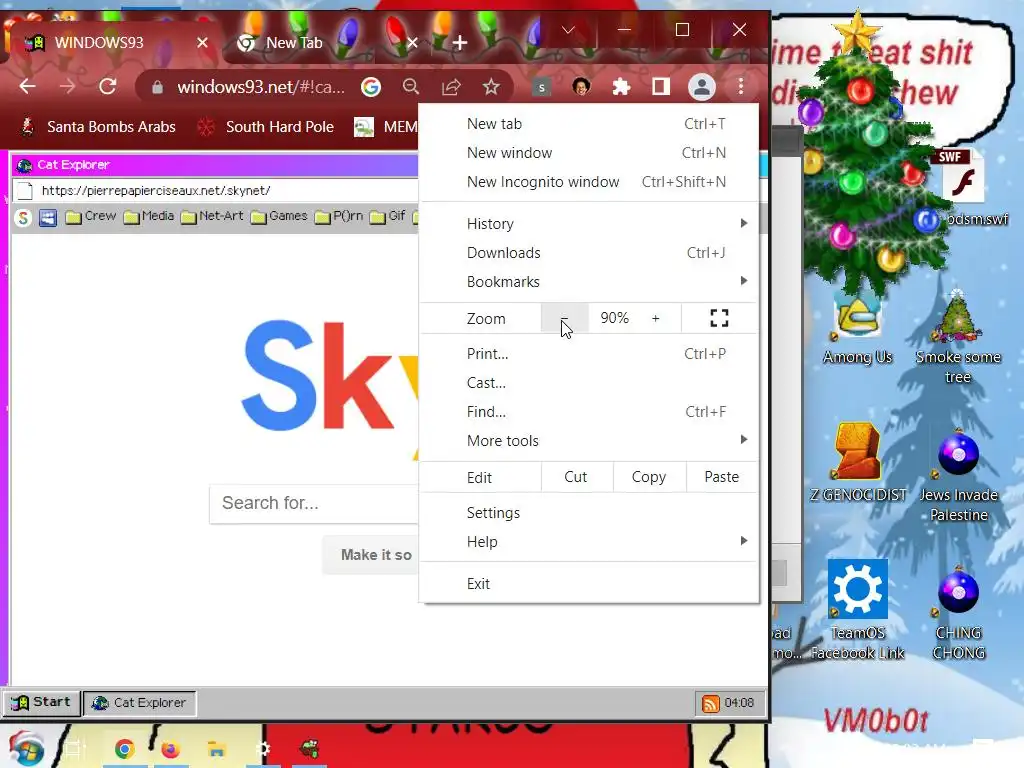Open File Explorer from the taskbar
This screenshot has width=1024, height=768.
(x=216, y=749)
